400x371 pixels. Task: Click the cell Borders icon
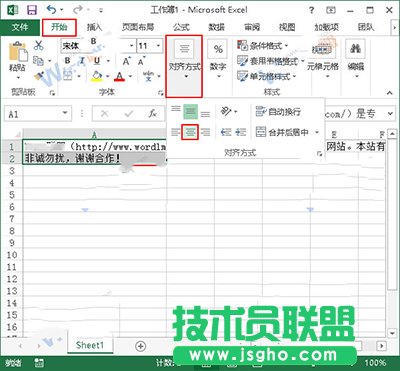coord(68,76)
